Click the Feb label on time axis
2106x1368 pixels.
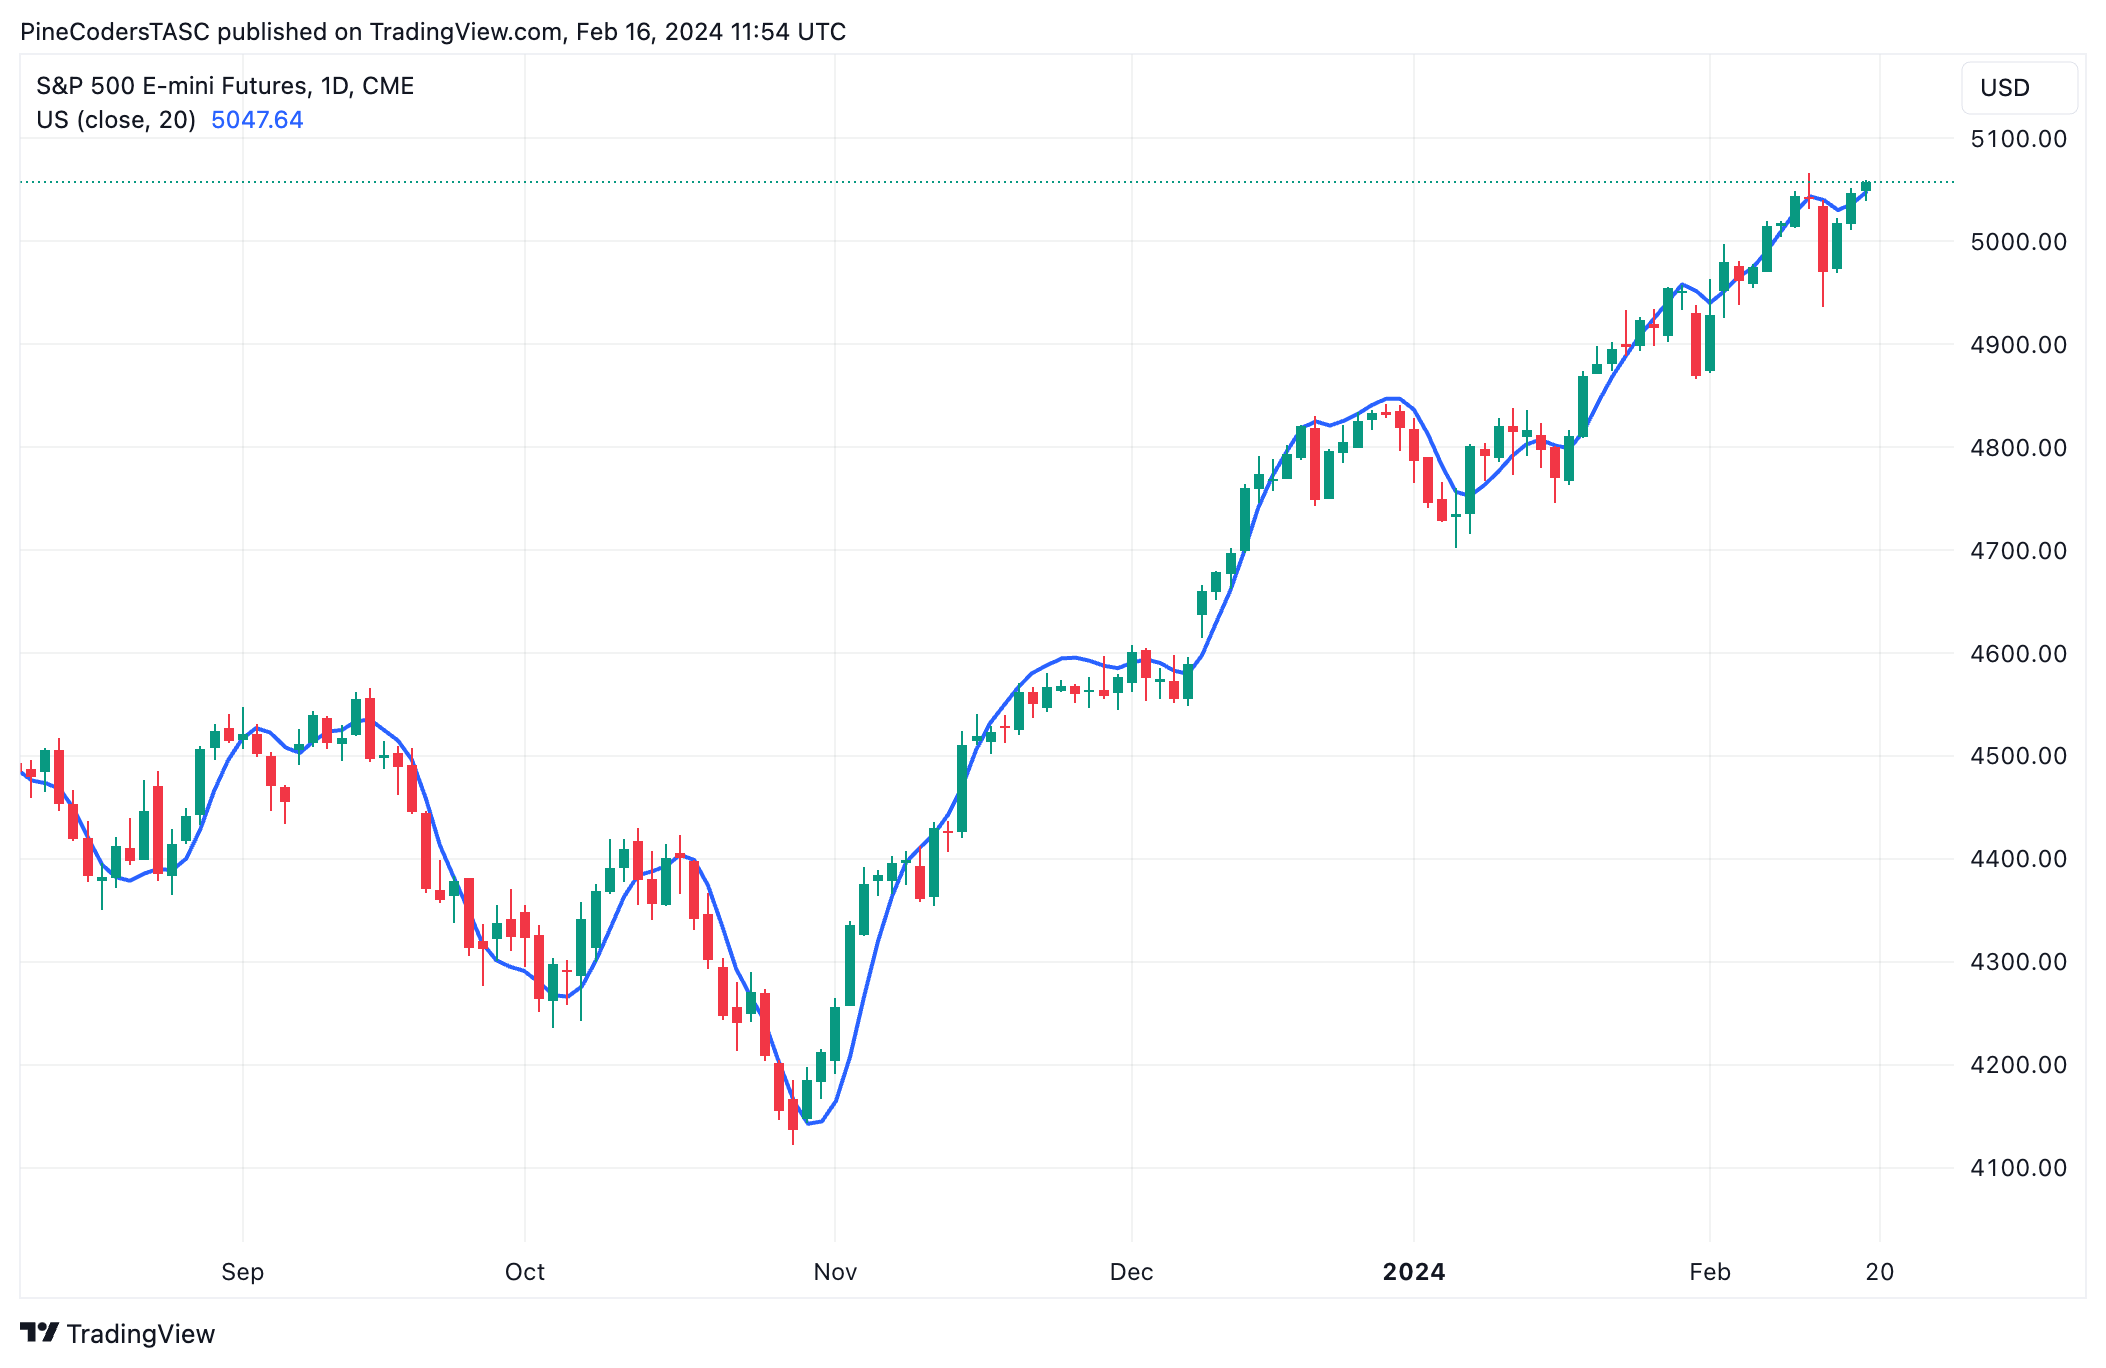point(1710,1272)
